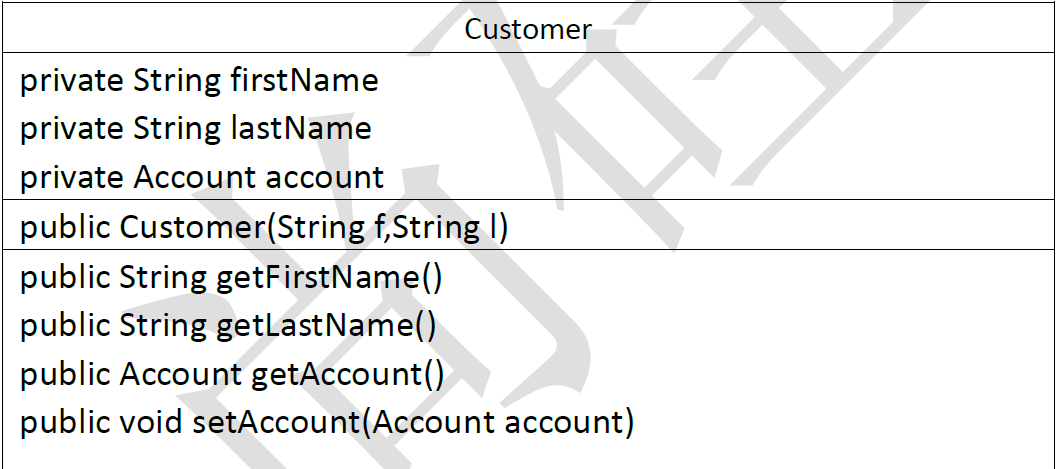Click the "String f" constructor parameter
Screen dimensions: 1056x469
click(x=321, y=227)
